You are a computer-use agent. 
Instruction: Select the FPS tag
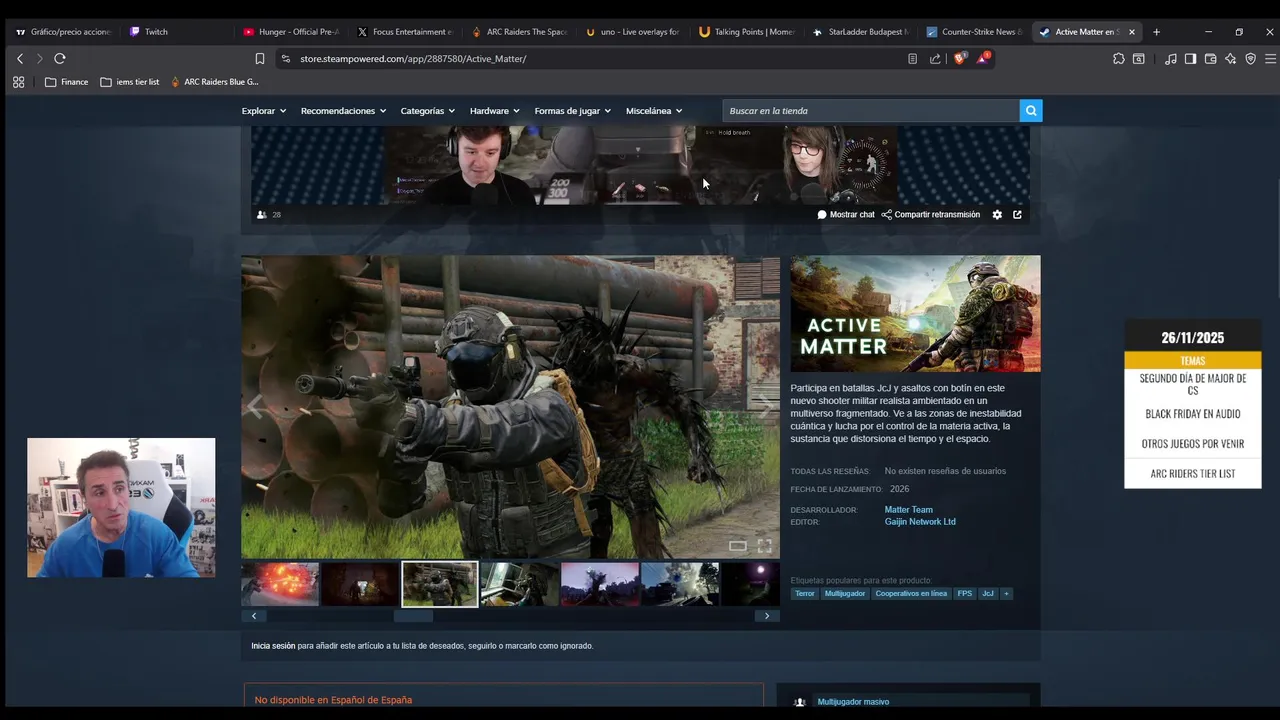[x=964, y=594]
